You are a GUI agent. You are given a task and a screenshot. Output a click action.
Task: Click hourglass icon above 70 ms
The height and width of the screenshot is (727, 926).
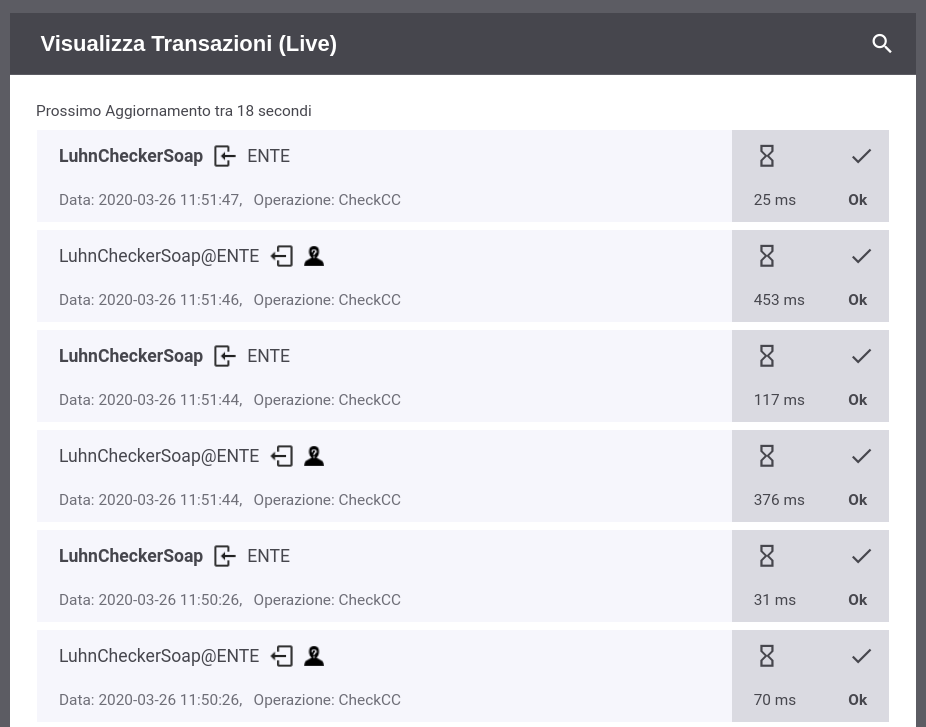767,656
